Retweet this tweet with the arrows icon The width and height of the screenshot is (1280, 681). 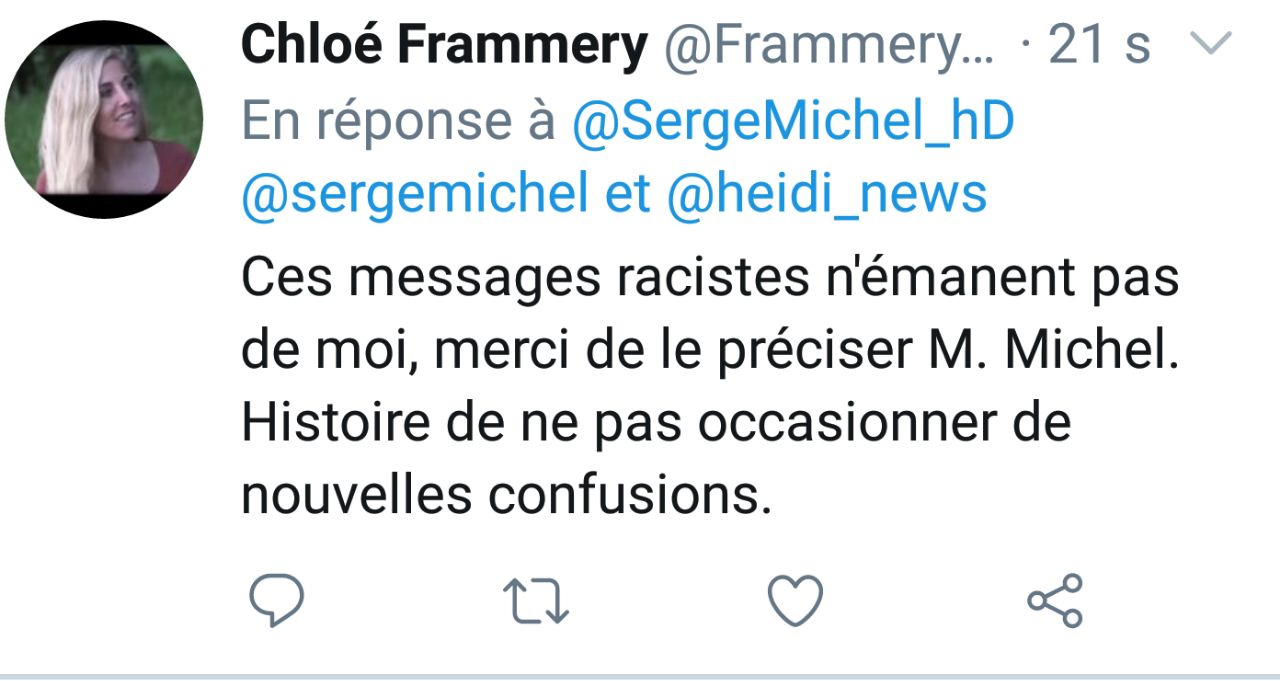[536, 601]
